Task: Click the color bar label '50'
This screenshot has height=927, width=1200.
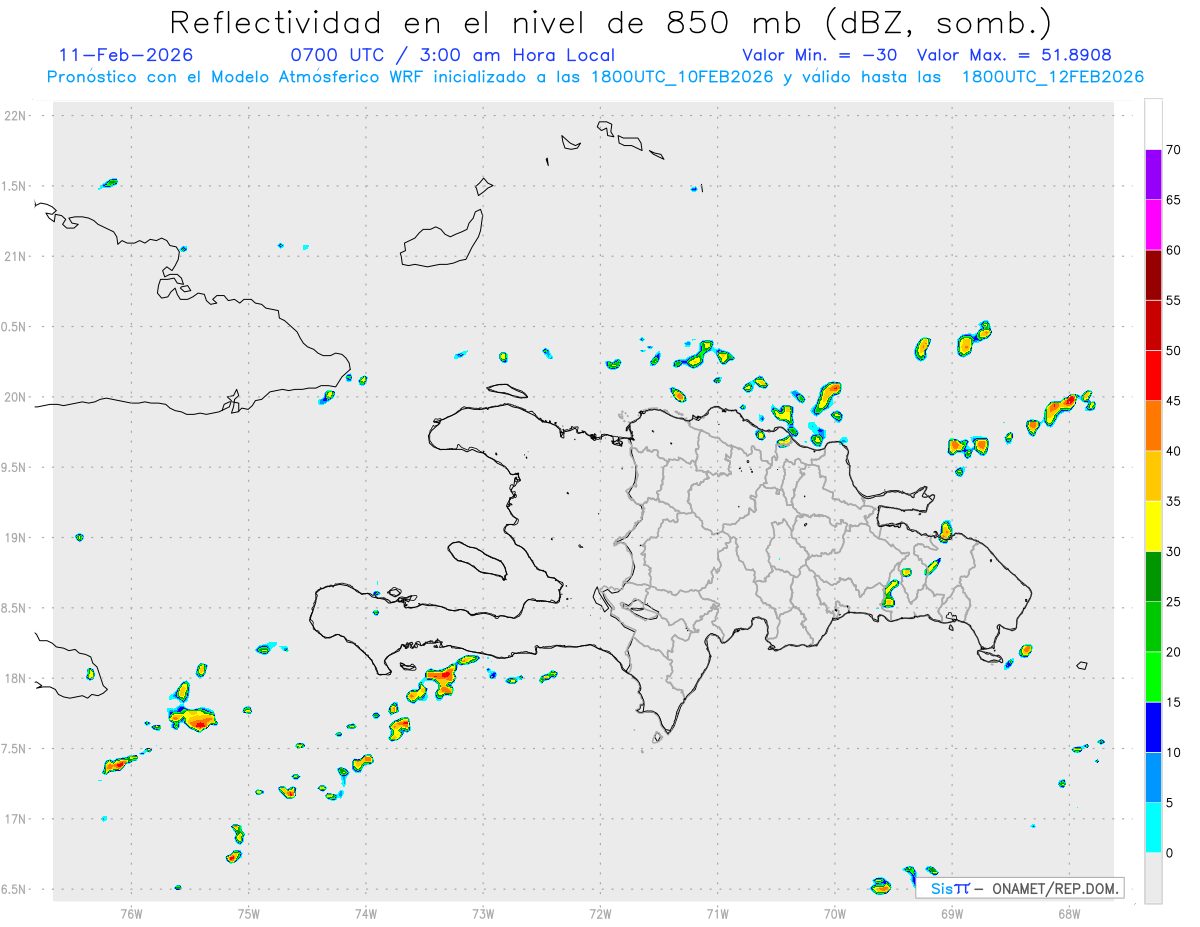Action: pos(1175,350)
